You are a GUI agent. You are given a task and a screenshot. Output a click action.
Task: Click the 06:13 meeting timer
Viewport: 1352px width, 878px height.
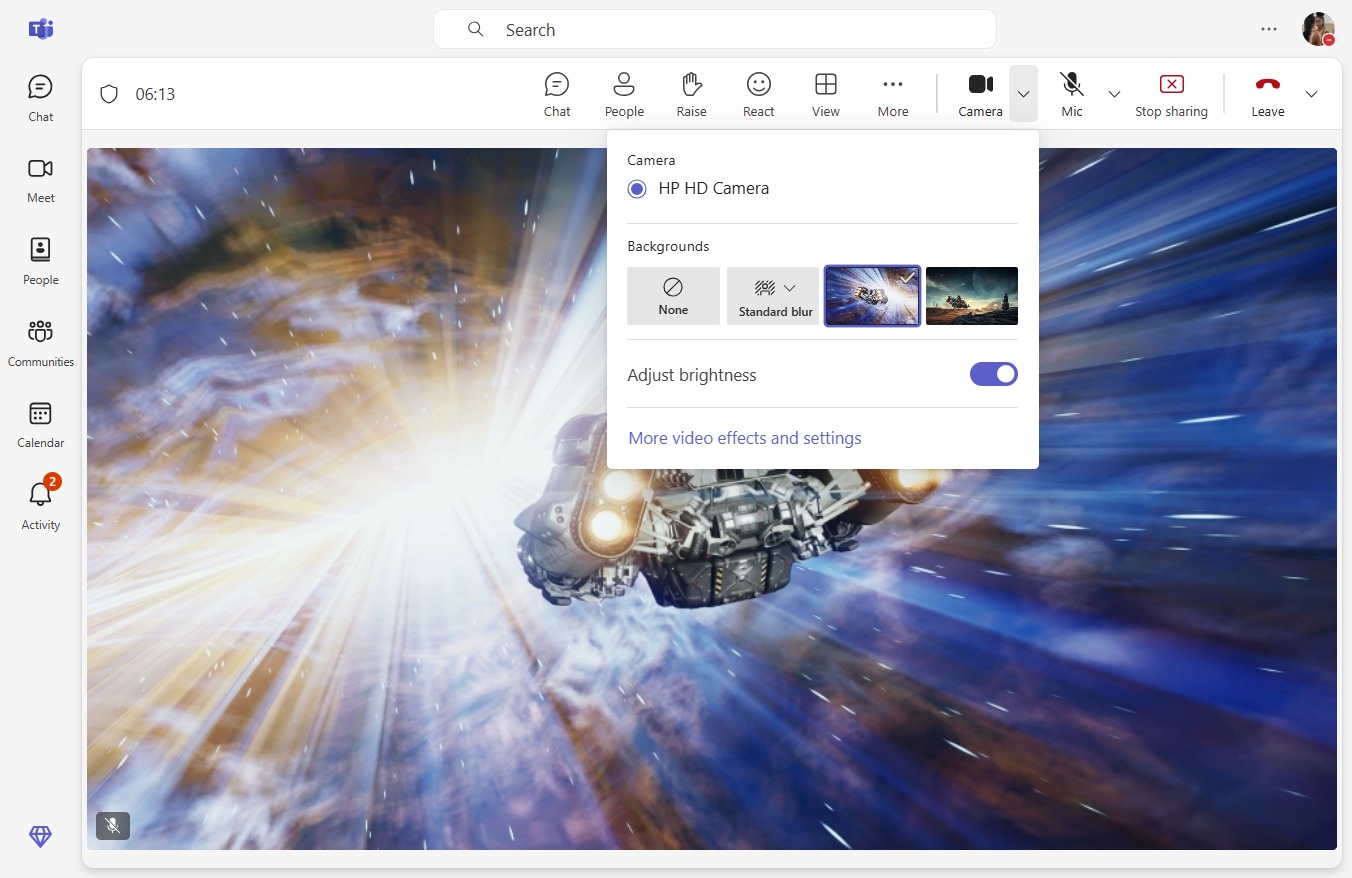click(155, 94)
